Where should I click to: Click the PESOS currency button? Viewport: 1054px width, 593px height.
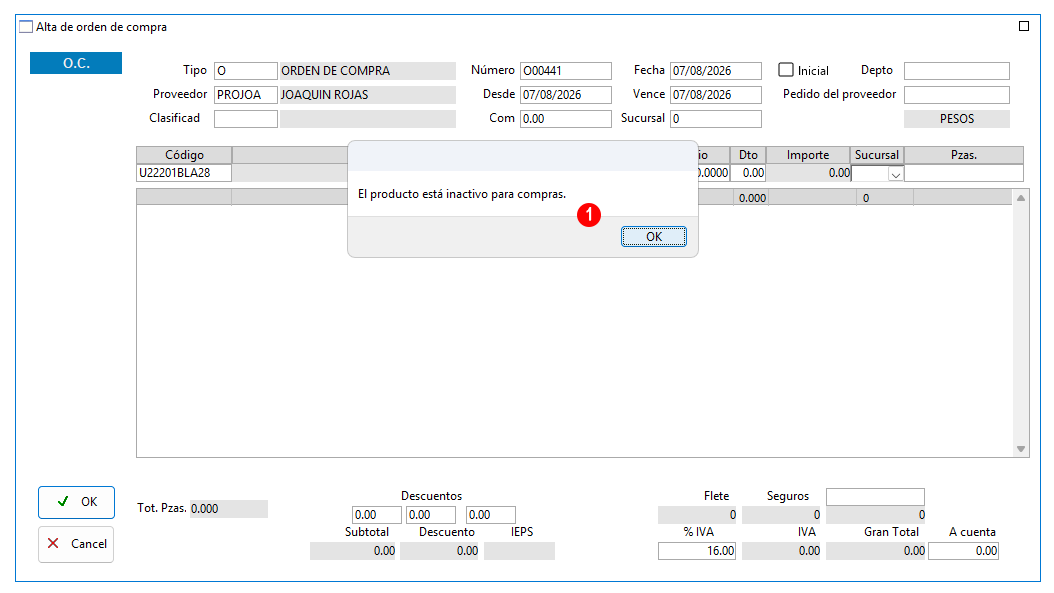pos(957,118)
